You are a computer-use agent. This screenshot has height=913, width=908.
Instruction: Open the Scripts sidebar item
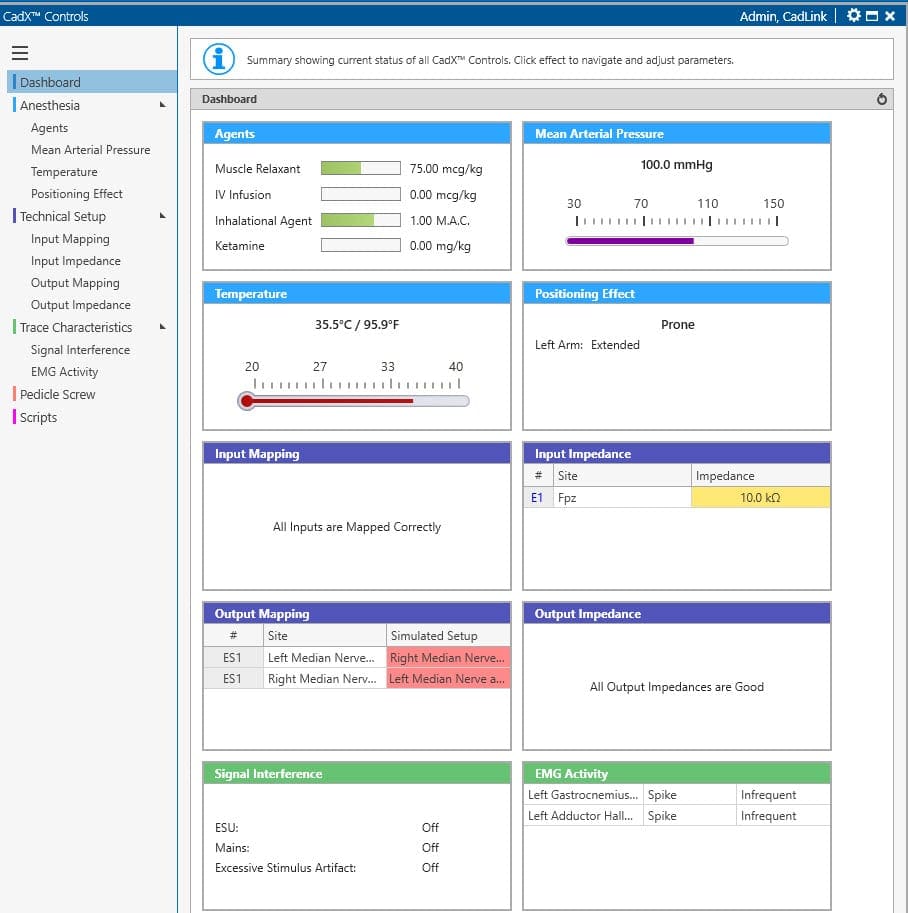38,417
